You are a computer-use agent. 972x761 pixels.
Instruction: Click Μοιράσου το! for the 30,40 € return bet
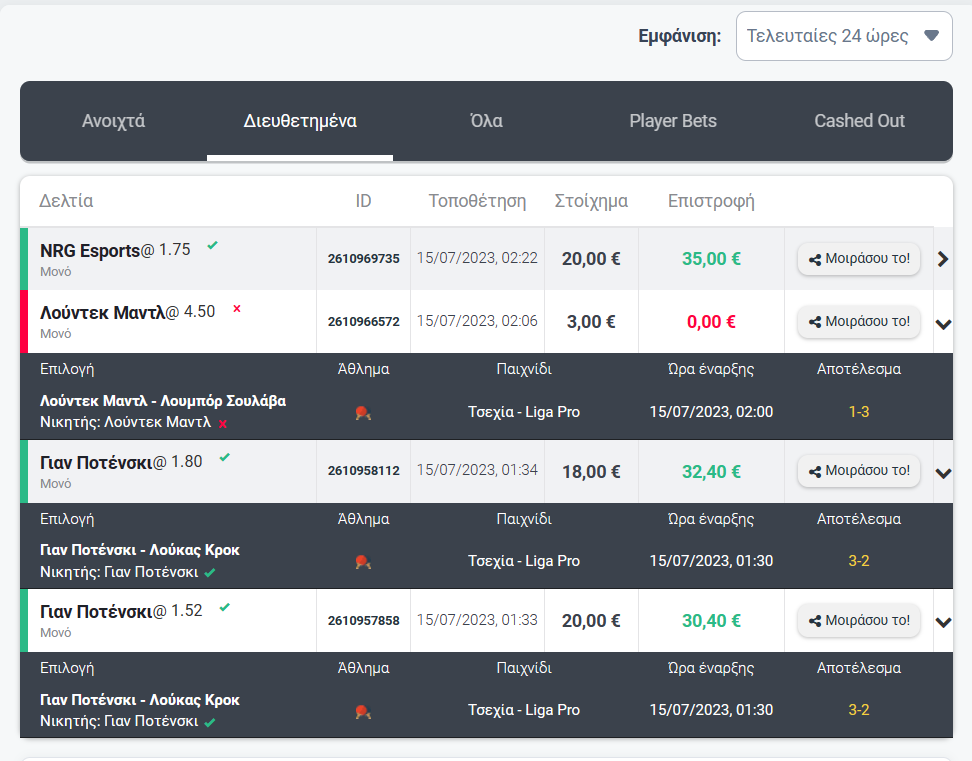[x=859, y=620]
